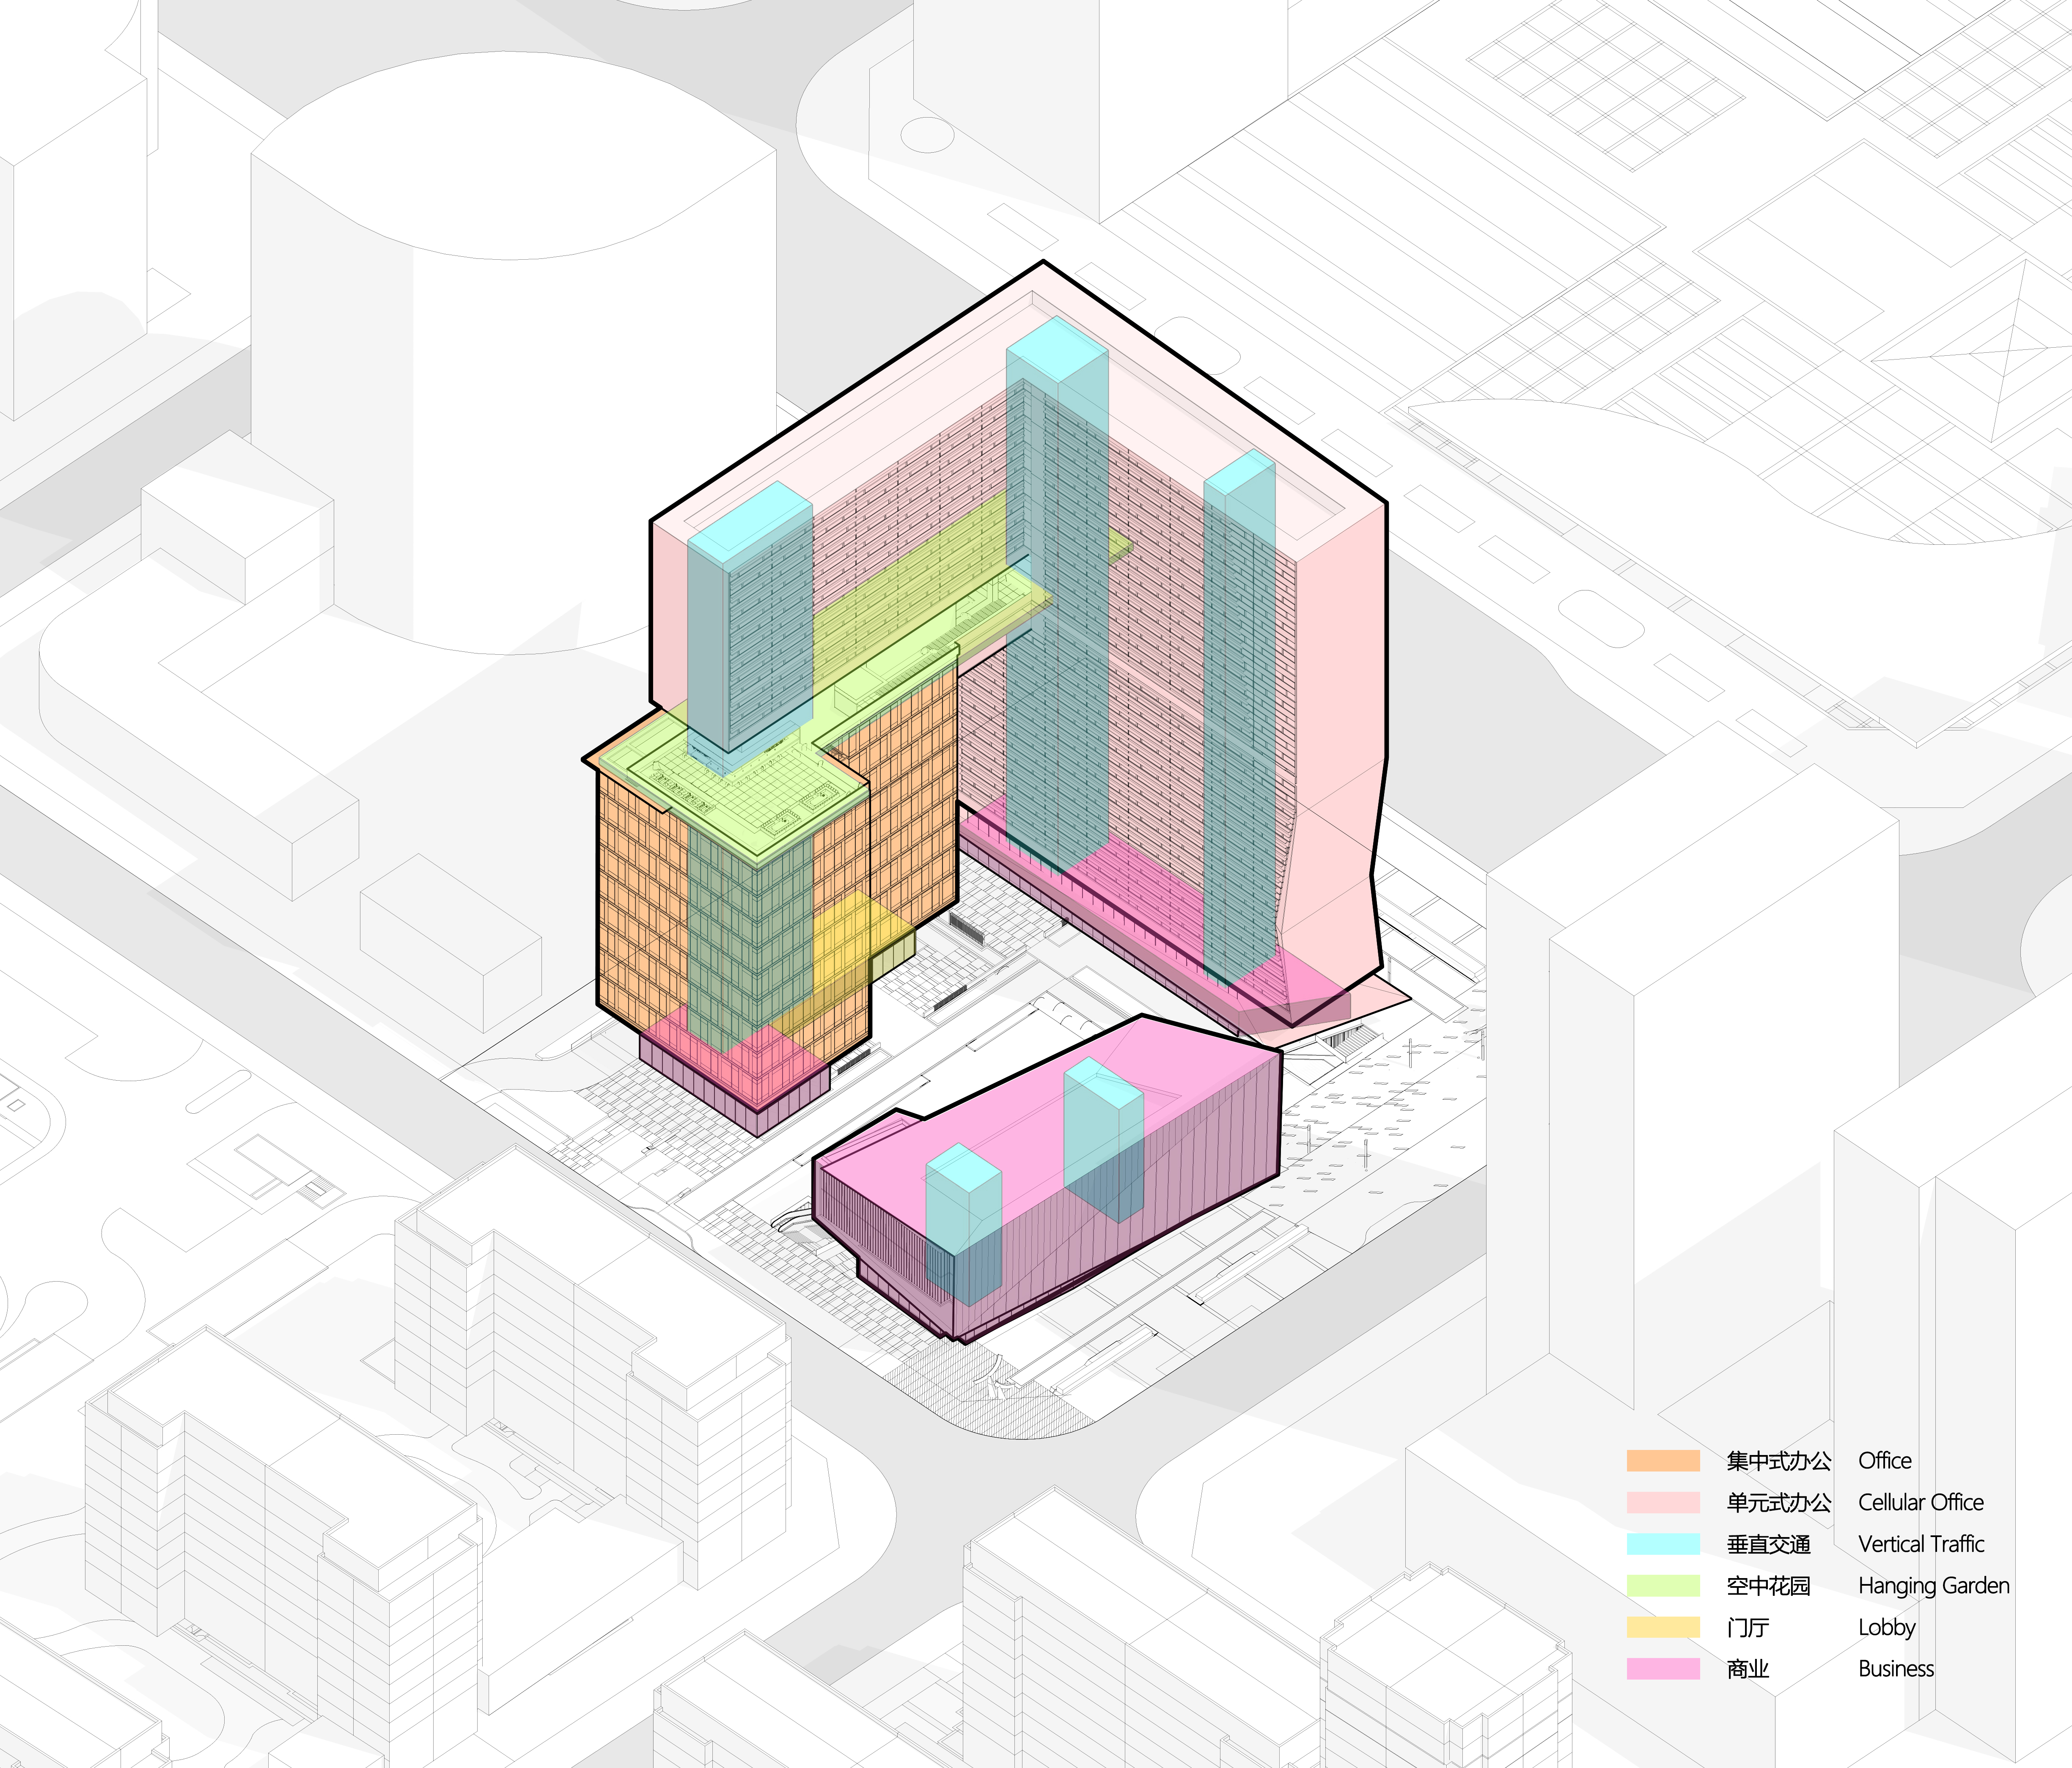Image resolution: width=2072 pixels, height=1768 pixels.
Task: Select the 'Lobby' legend label
Action: pos(1887,1628)
